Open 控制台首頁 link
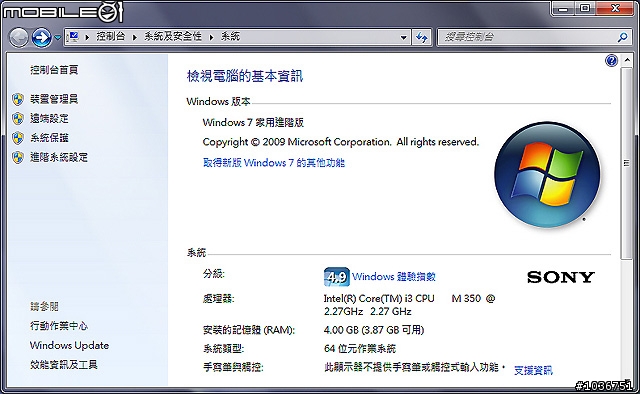 click(54, 70)
